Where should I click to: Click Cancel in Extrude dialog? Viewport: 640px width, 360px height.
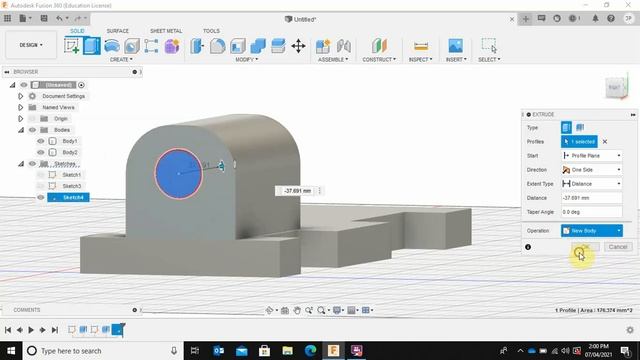point(618,247)
